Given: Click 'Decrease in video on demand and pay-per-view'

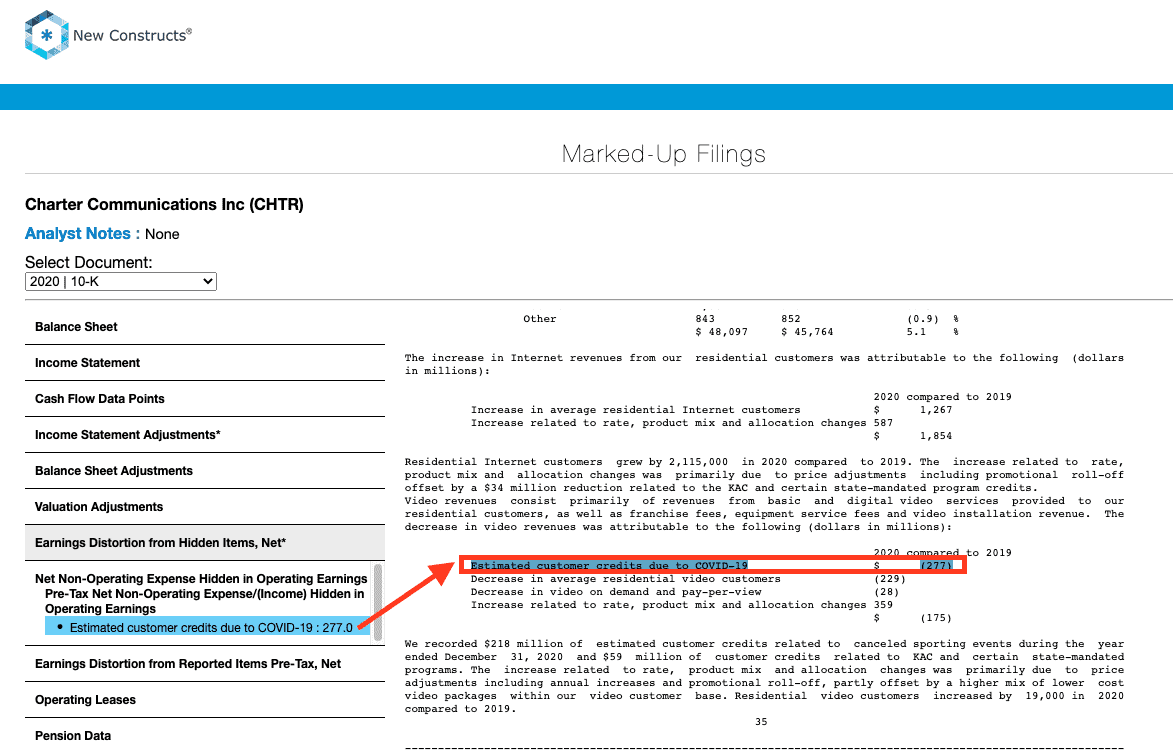Looking at the screenshot, I should coord(616,591).
